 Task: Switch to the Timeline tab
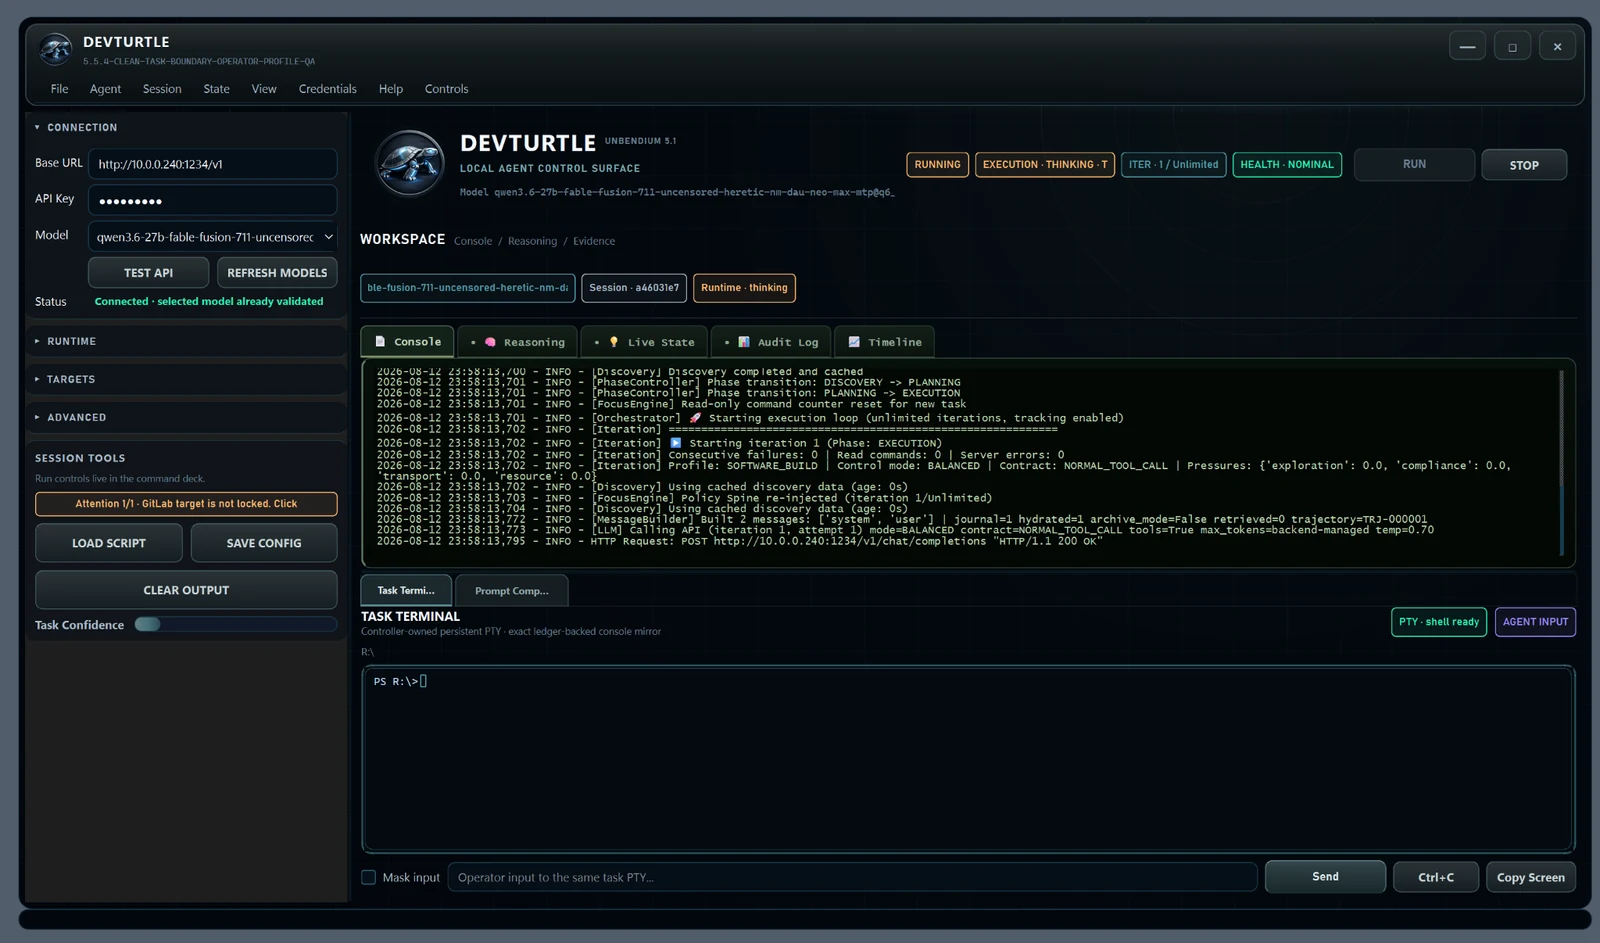[x=885, y=342]
